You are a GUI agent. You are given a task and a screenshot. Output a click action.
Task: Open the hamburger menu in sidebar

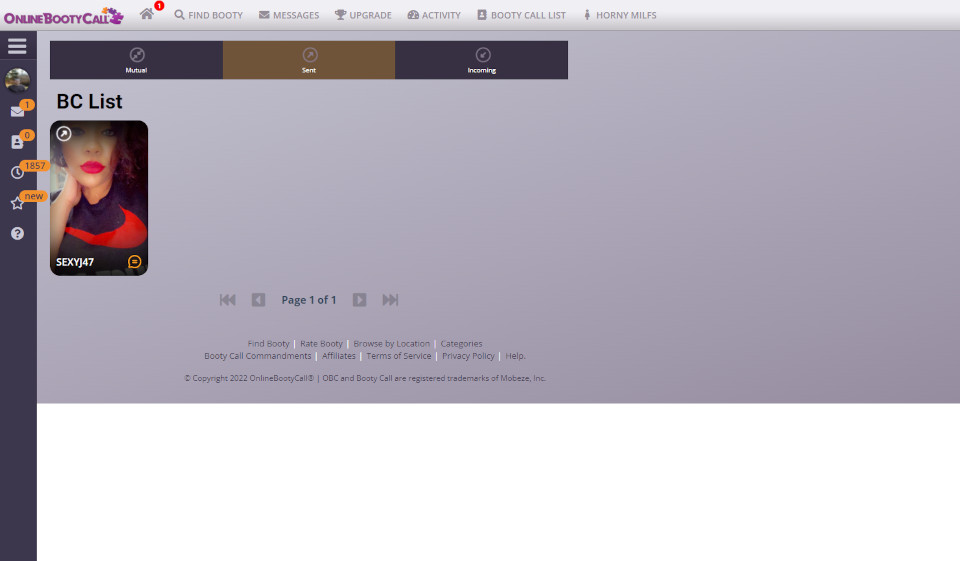(17, 46)
